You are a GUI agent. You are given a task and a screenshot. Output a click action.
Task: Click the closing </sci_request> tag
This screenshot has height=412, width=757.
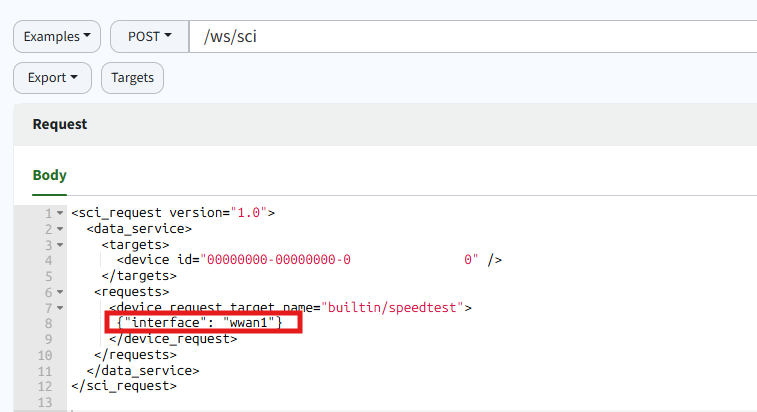123,385
